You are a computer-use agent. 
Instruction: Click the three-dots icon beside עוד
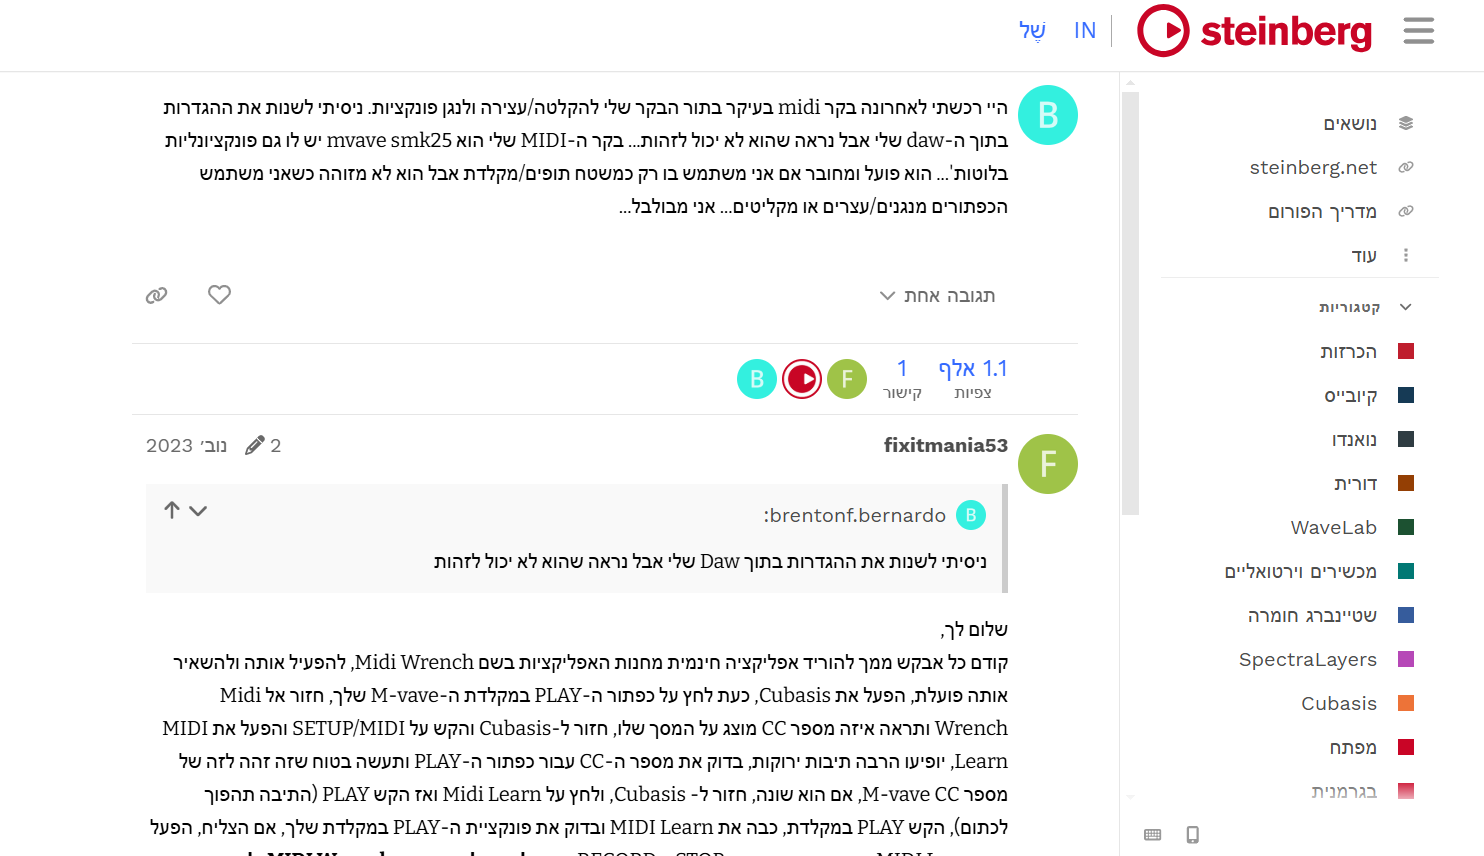pyautogui.click(x=1406, y=256)
